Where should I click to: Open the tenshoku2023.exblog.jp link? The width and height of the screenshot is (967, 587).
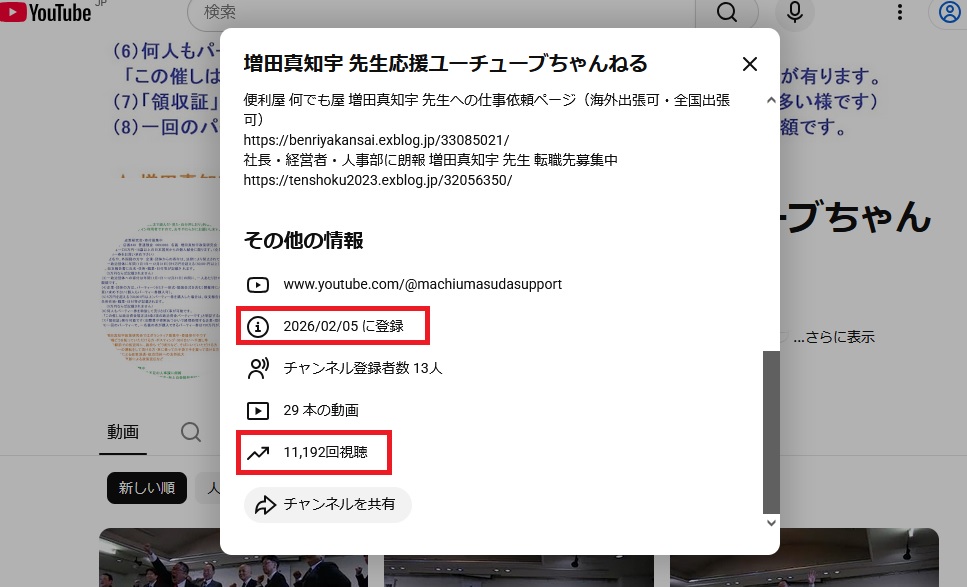pyautogui.click(x=378, y=180)
